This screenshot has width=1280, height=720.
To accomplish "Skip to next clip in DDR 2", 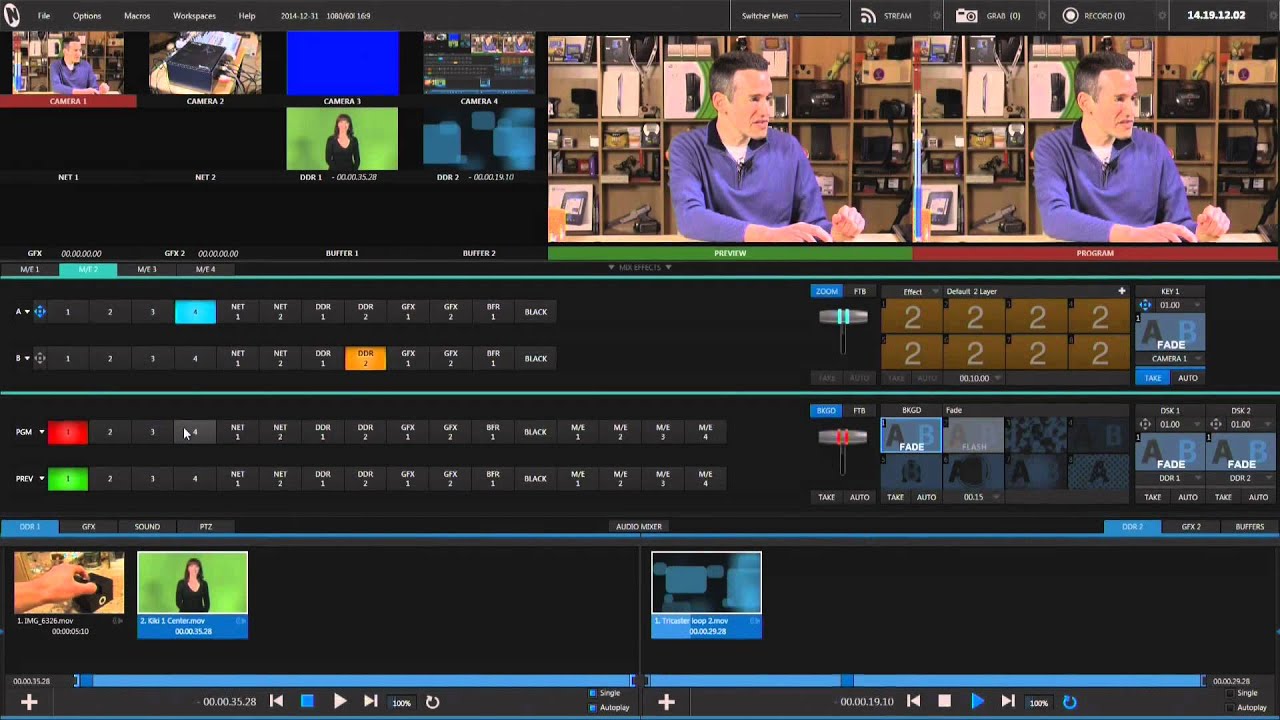I will pos(1007,702).
